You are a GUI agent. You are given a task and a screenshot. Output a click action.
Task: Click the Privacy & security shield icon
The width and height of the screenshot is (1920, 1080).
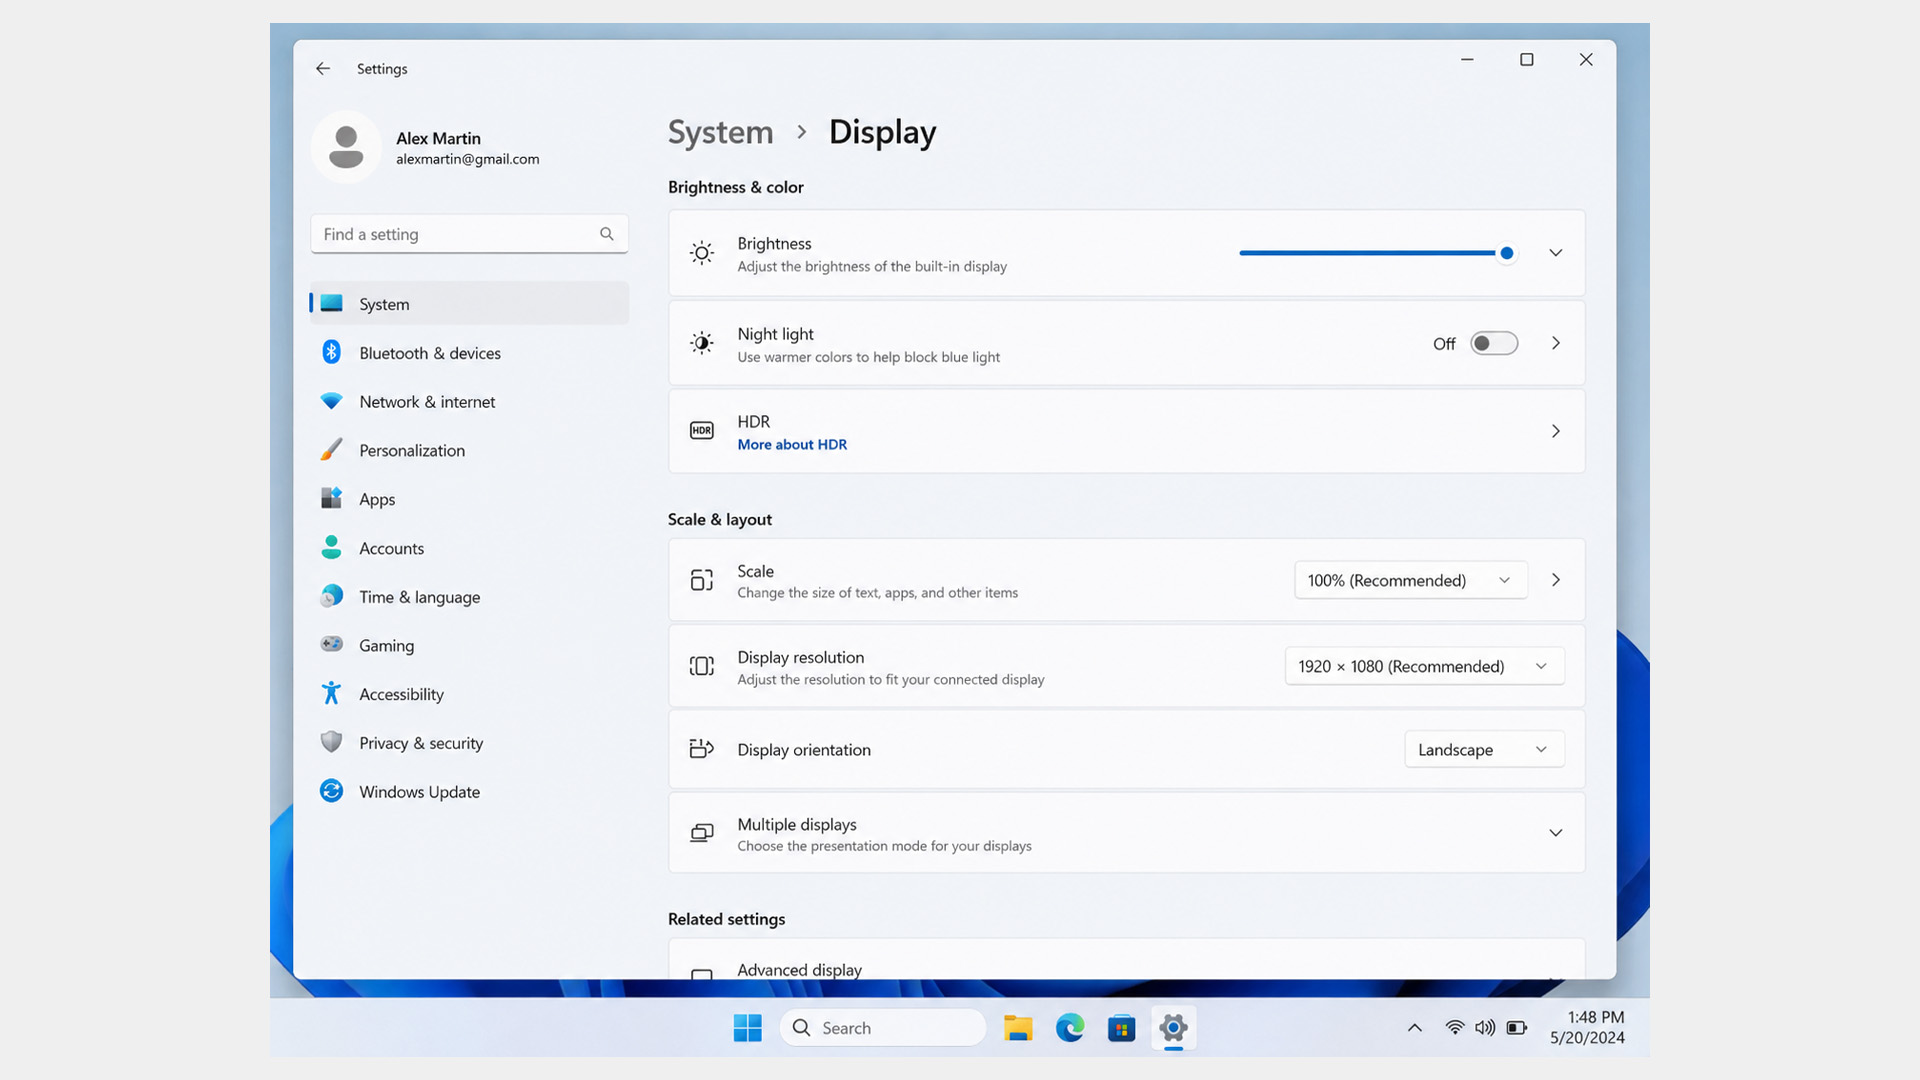coord(332,742)
